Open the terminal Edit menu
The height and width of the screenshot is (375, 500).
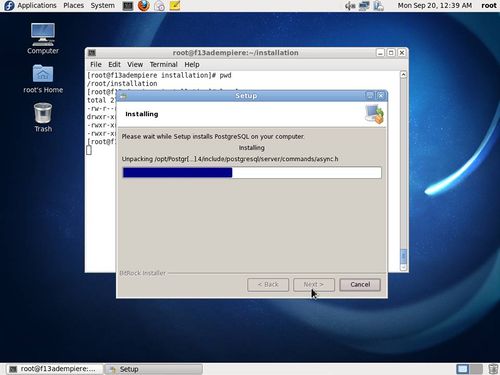click(114, 64)
